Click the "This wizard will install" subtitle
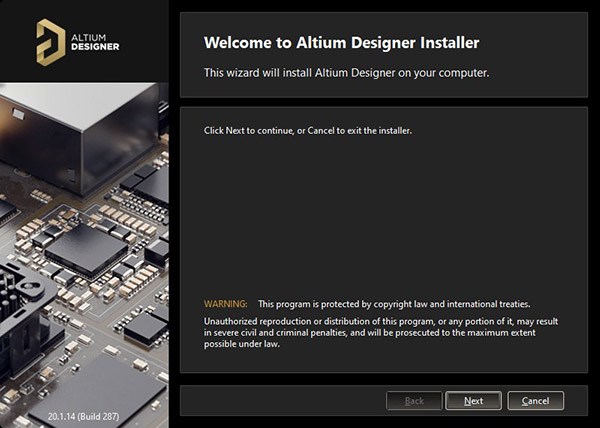 (x=346, y=73)
